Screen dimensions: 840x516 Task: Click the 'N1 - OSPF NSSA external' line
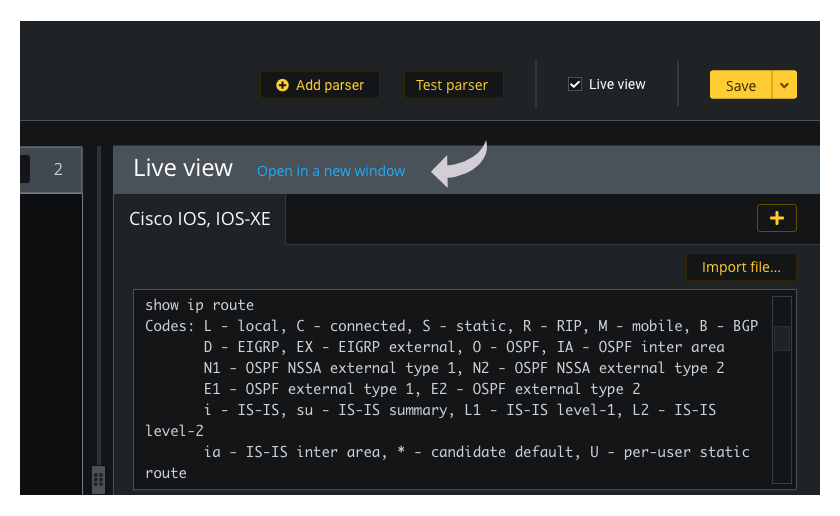(x=463, y=368)
